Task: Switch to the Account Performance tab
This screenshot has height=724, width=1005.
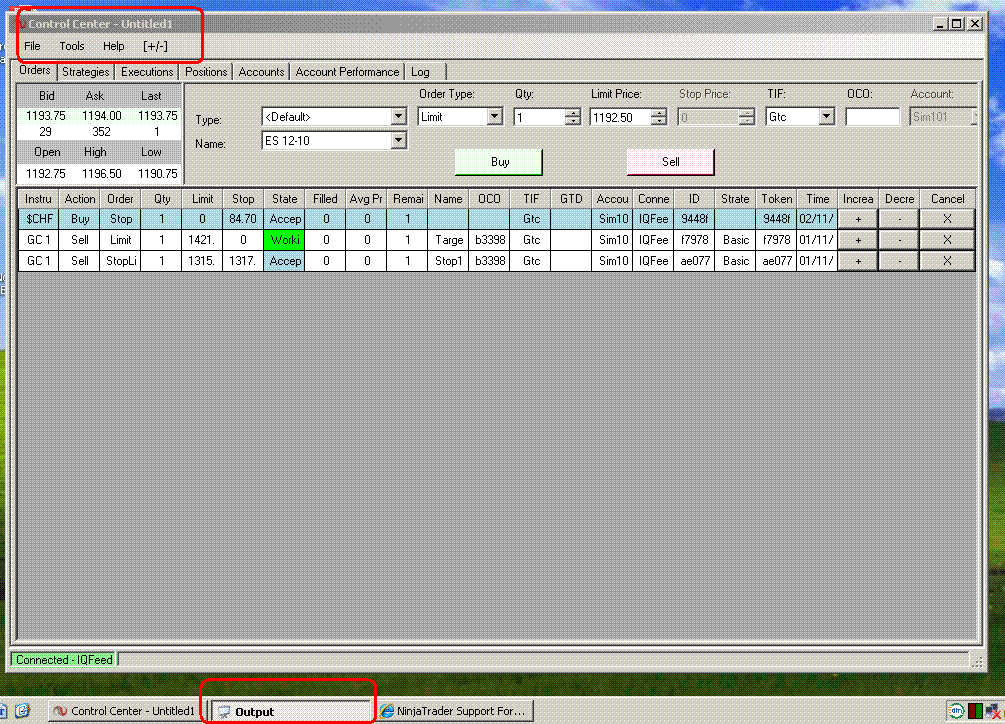Action: coord(347,72)
